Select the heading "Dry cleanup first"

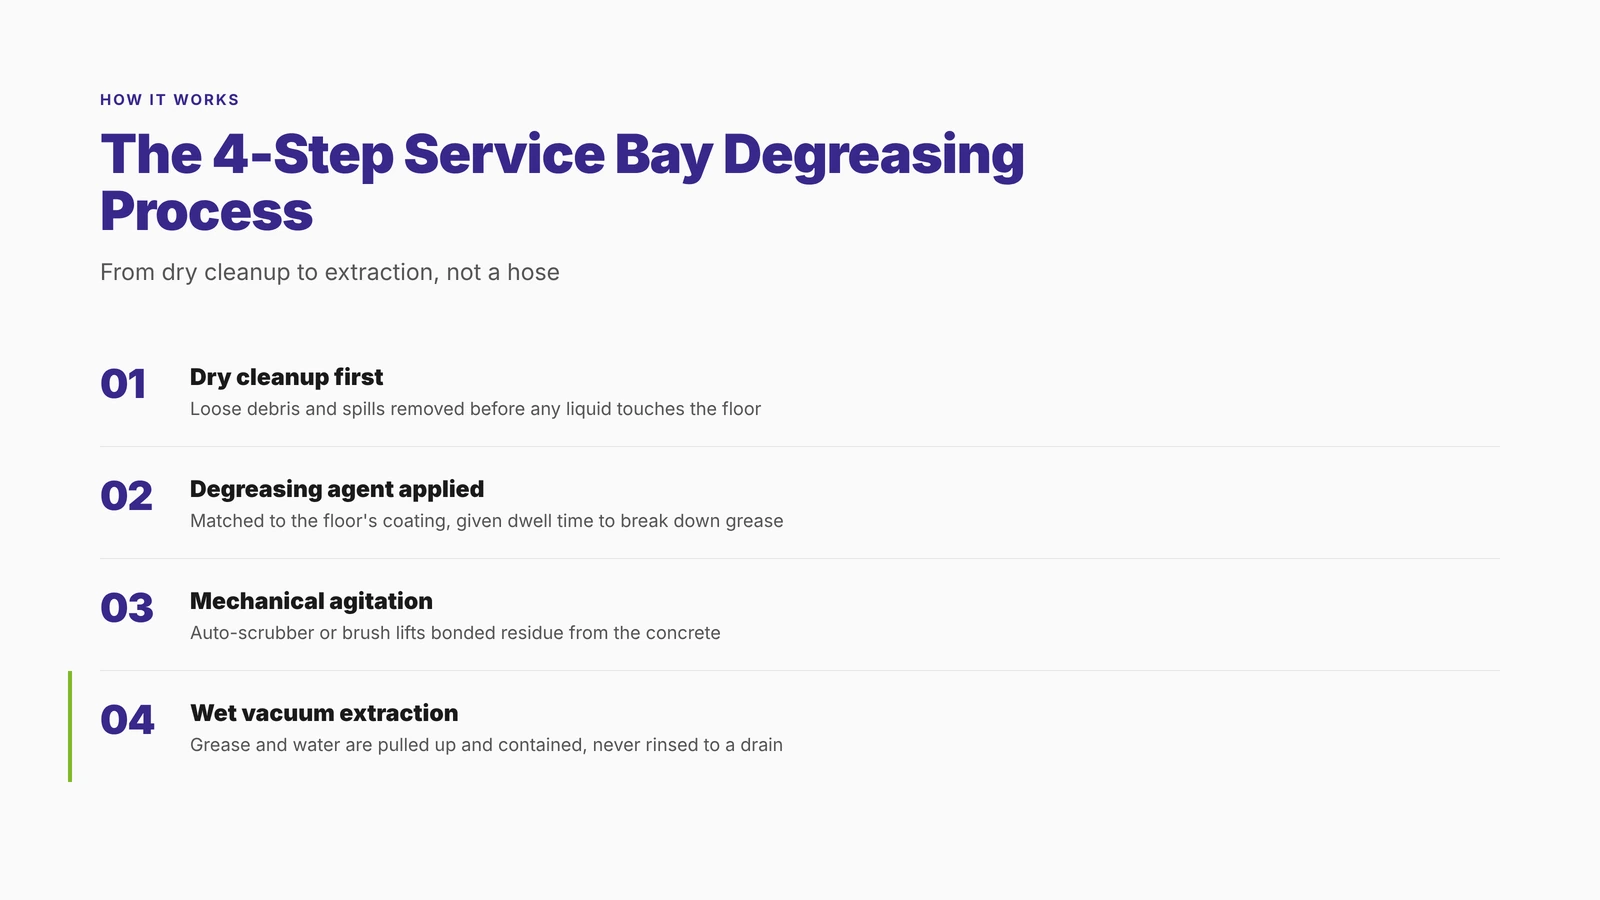tap(286, 377)
